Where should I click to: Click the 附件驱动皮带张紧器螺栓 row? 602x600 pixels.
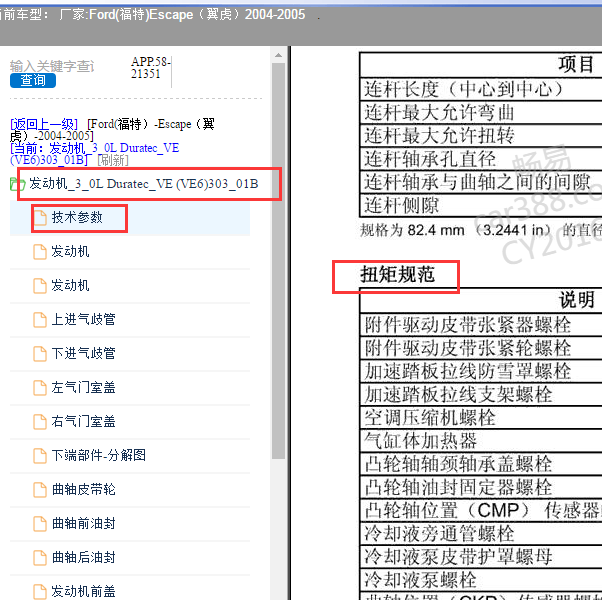point(481,325)
